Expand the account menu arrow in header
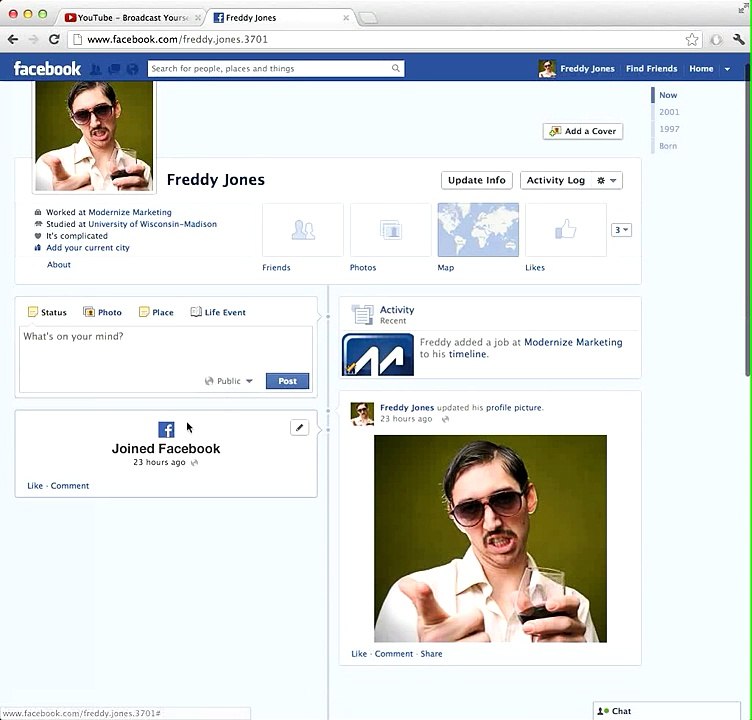Screen dimensions: 752x720 [x=728, y=69]
